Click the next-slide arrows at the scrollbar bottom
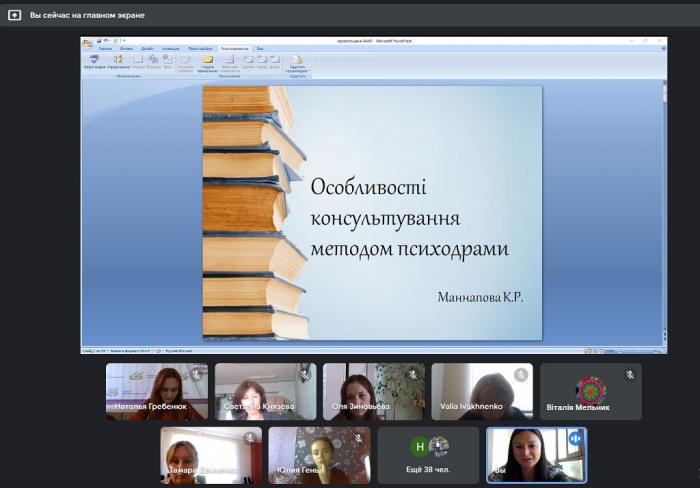 pyautogui.click(x=665, y=339)
